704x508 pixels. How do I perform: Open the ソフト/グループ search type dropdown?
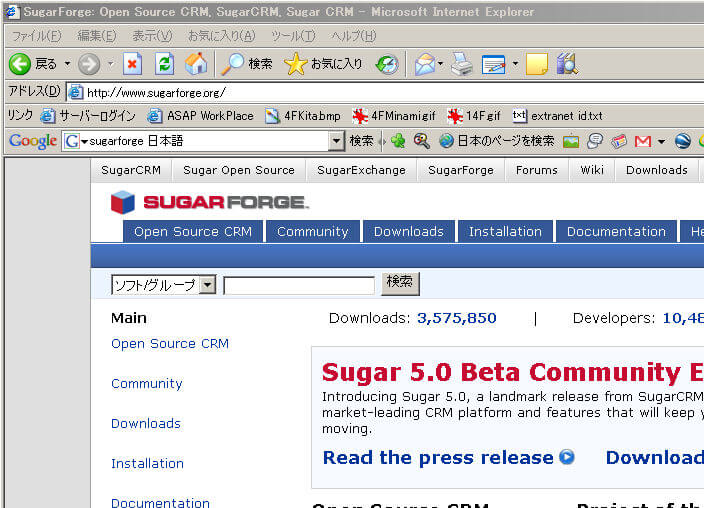208,285
